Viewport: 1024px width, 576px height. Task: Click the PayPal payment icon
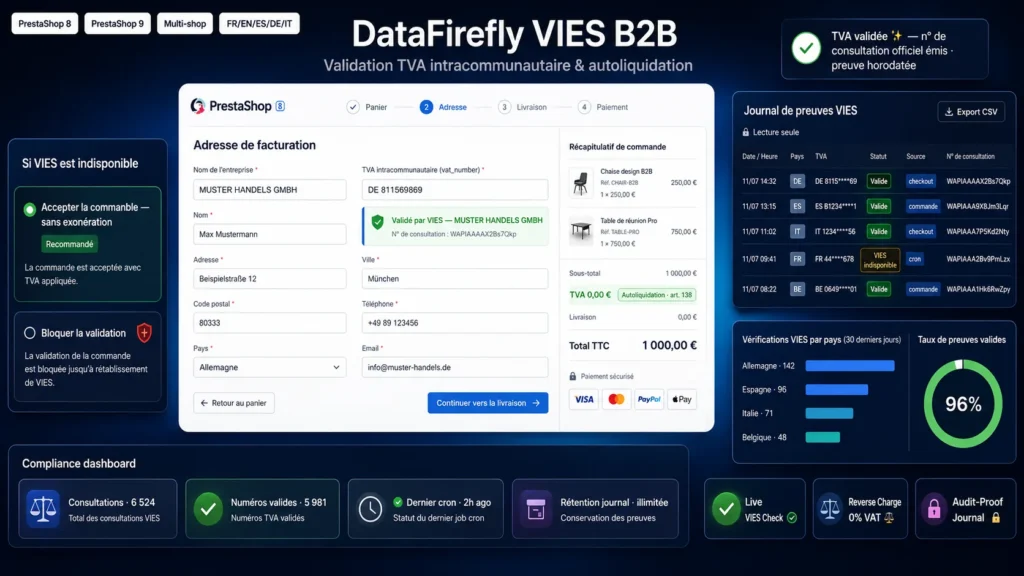(648, 399)
